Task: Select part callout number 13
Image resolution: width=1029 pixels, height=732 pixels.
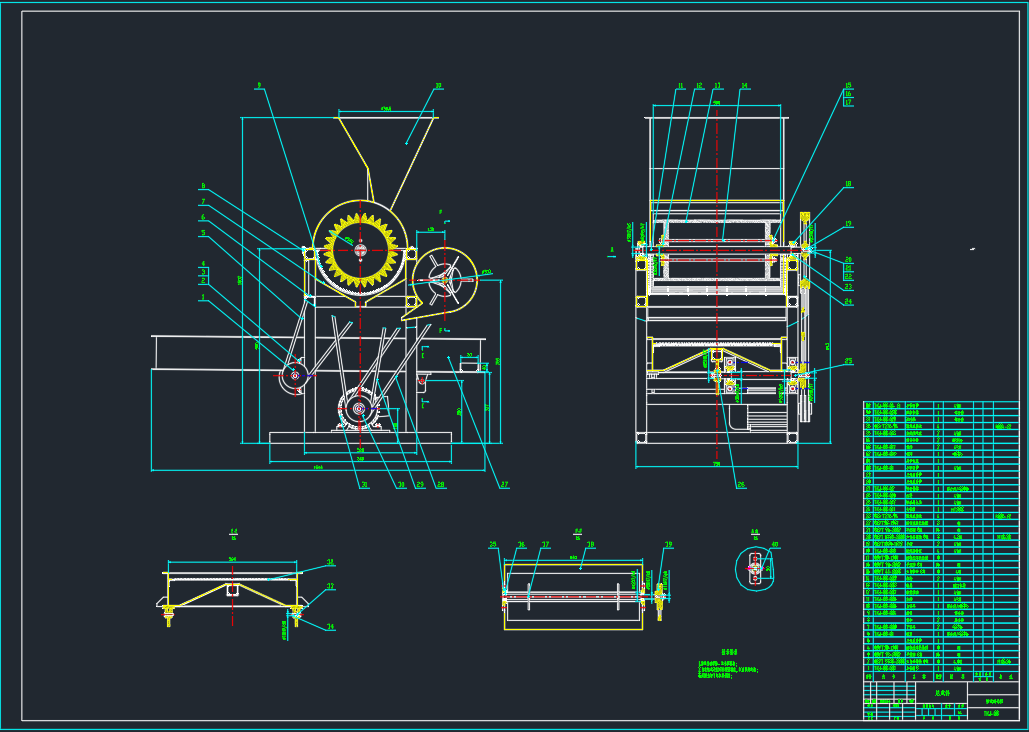Action: click(x=717, y=86)
